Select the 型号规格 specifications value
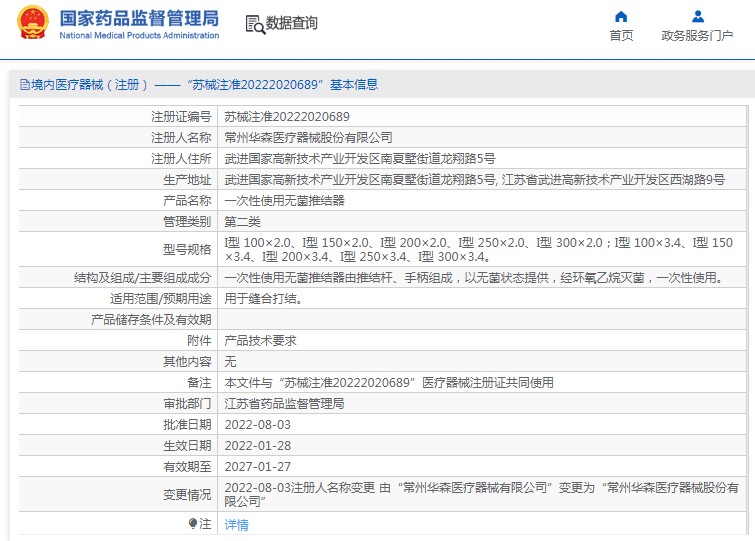 tap(479, 249)
